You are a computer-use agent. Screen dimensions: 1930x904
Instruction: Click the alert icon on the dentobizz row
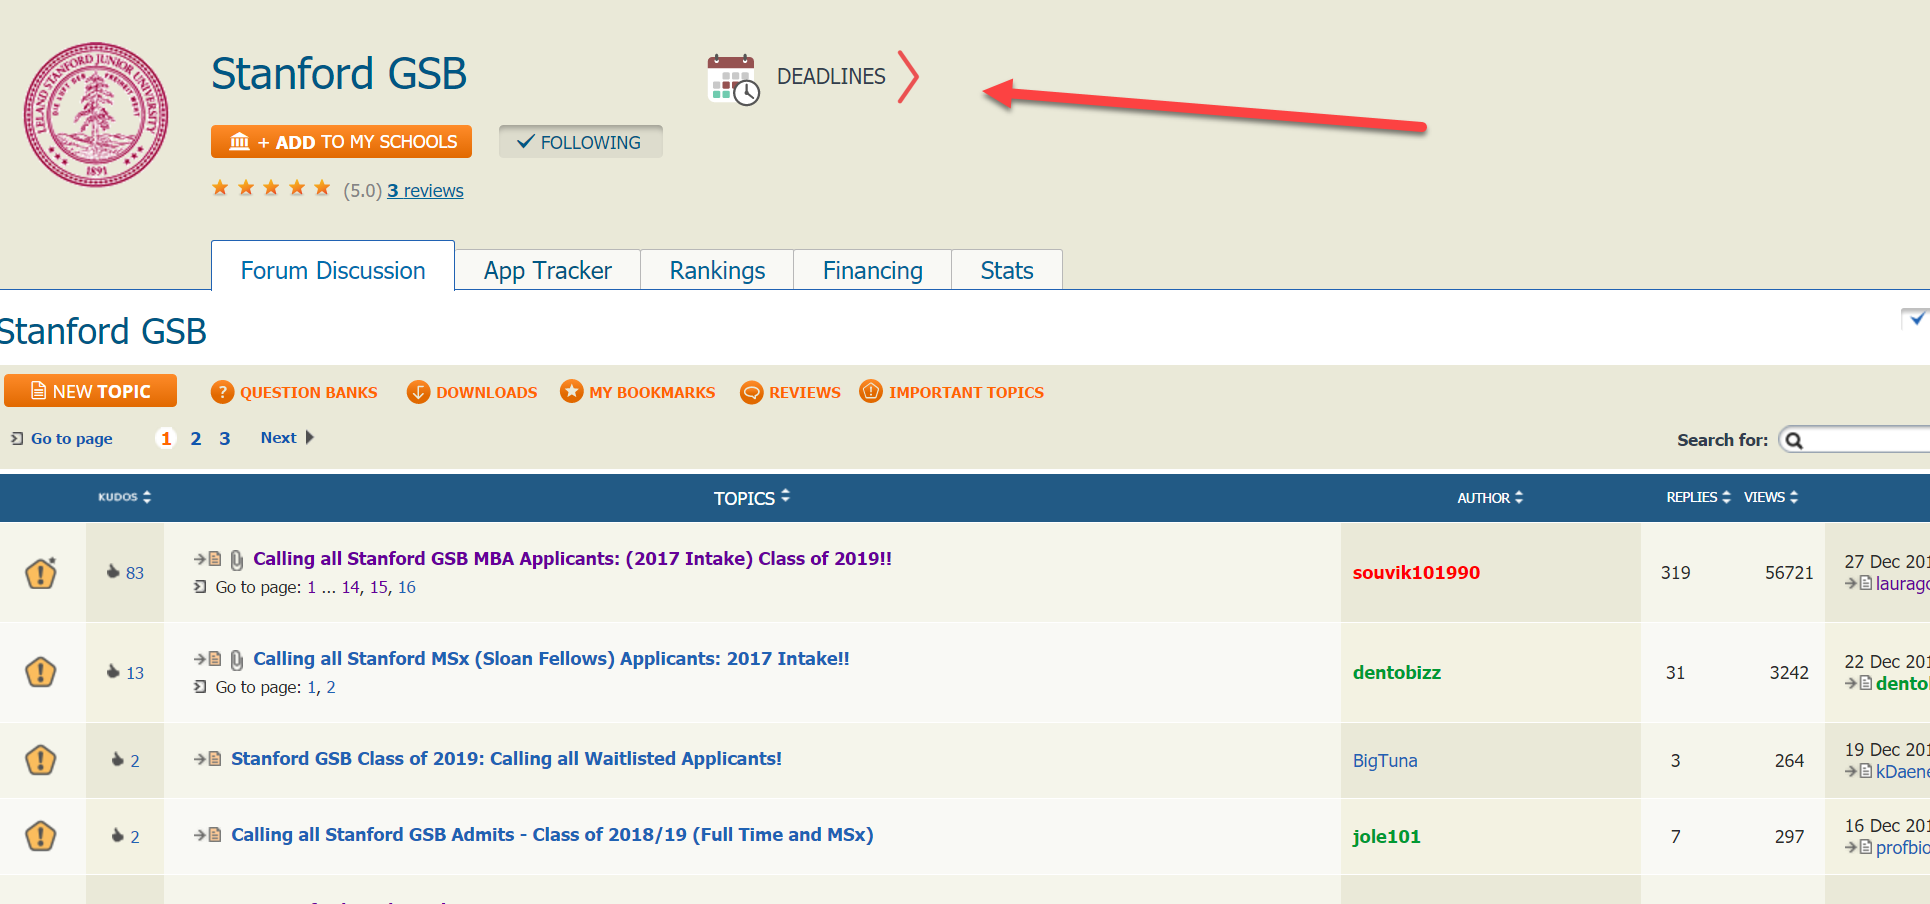[40, 672]
